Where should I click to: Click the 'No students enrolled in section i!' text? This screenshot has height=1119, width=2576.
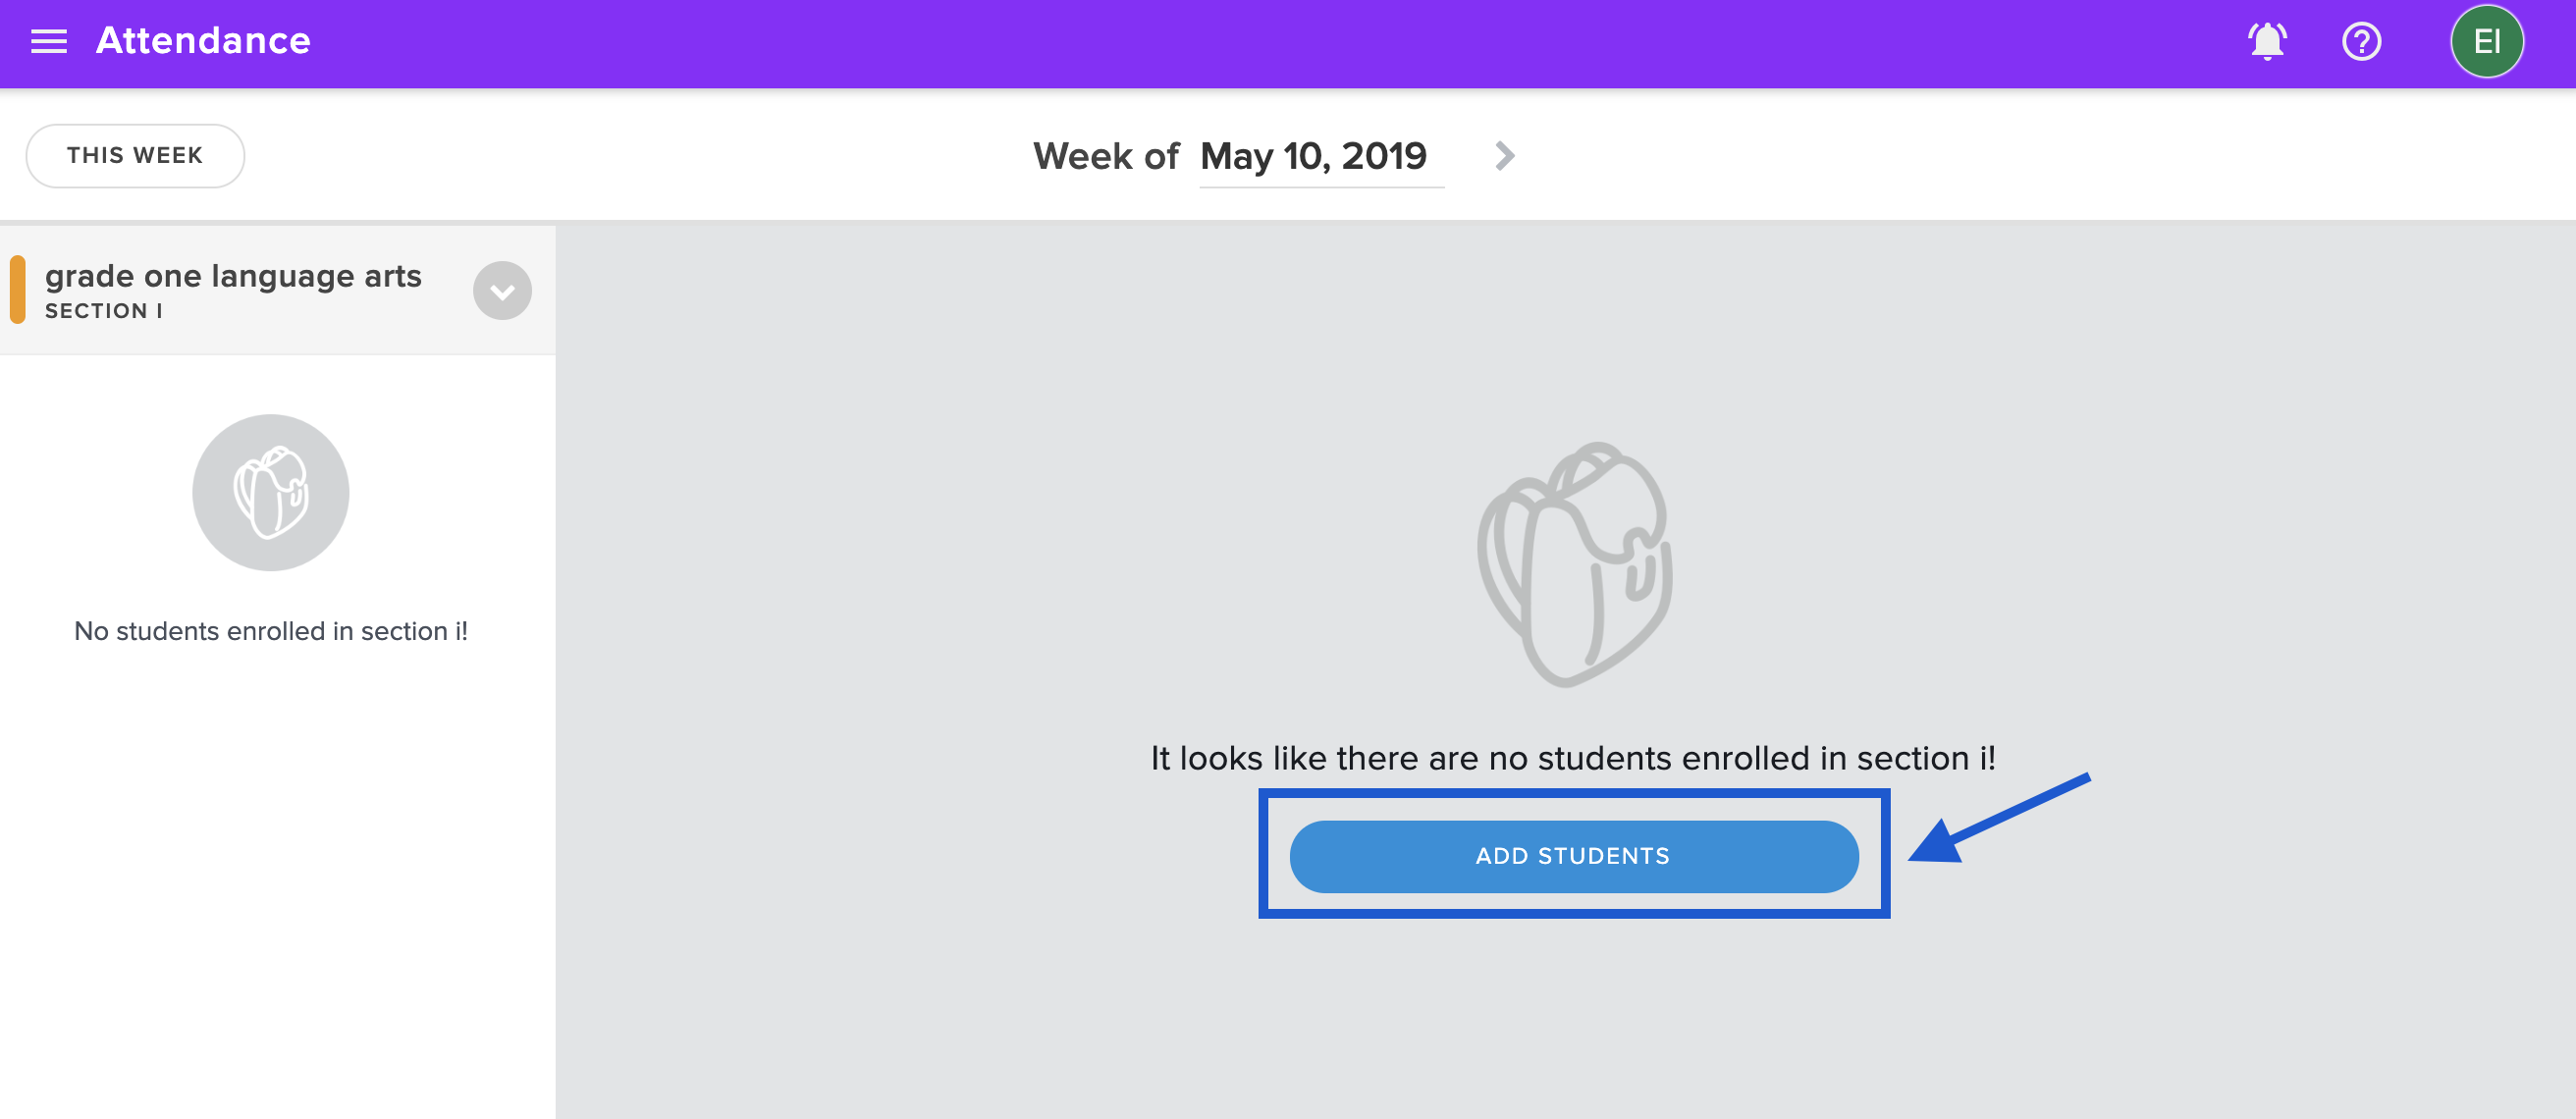[271, 631]
